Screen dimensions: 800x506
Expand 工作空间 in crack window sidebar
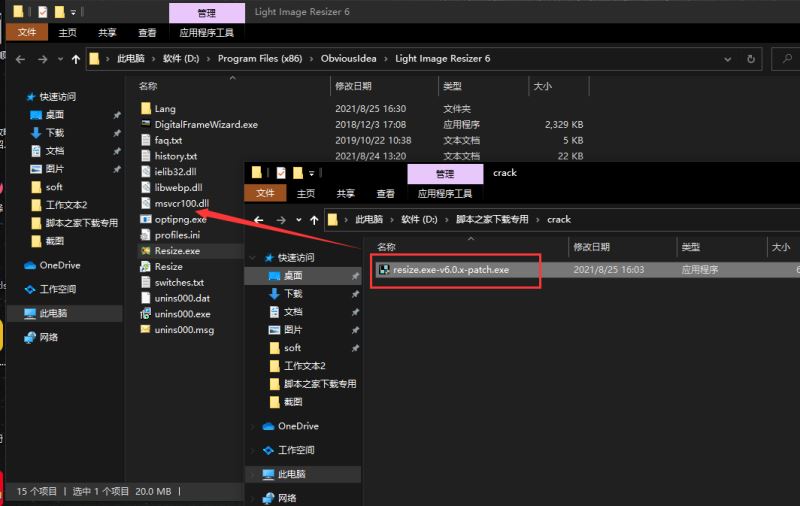[253, 450]
